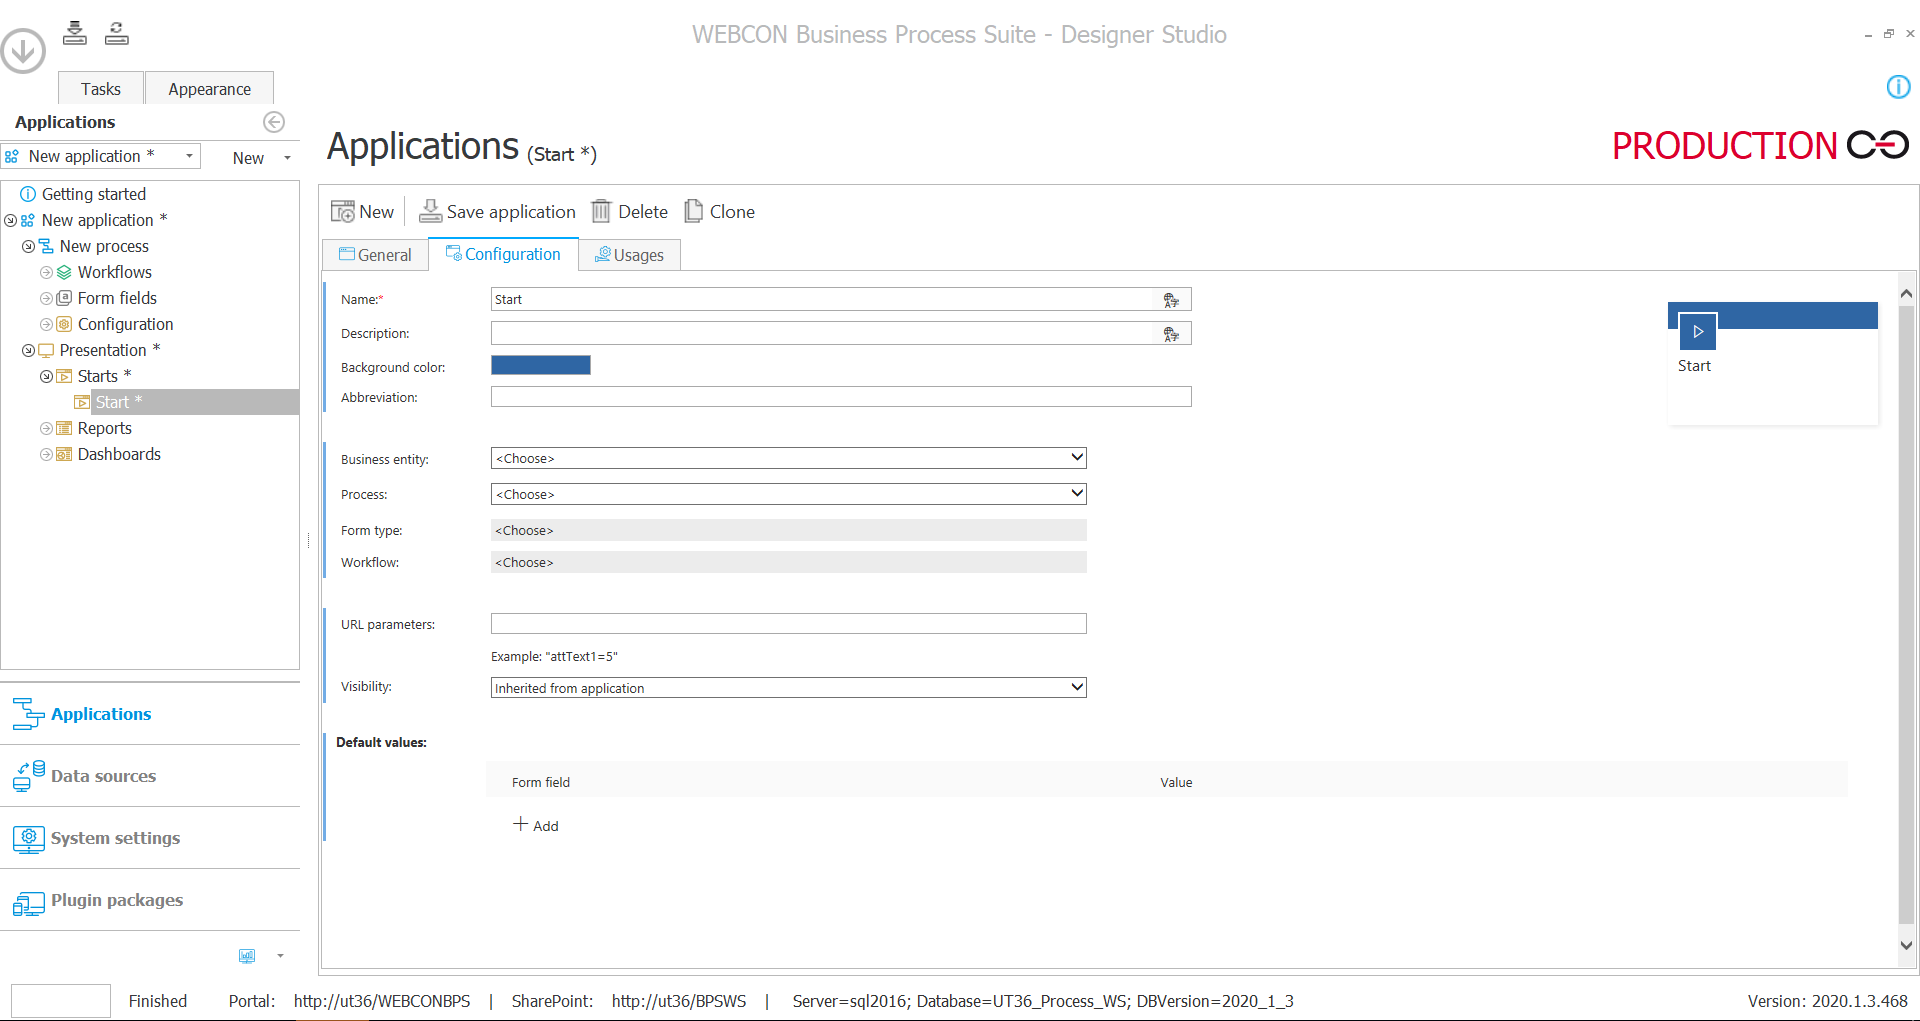Collapse the Applications panel with back arrow
The image size is (1920, 1021).
[x=274, y=122]
